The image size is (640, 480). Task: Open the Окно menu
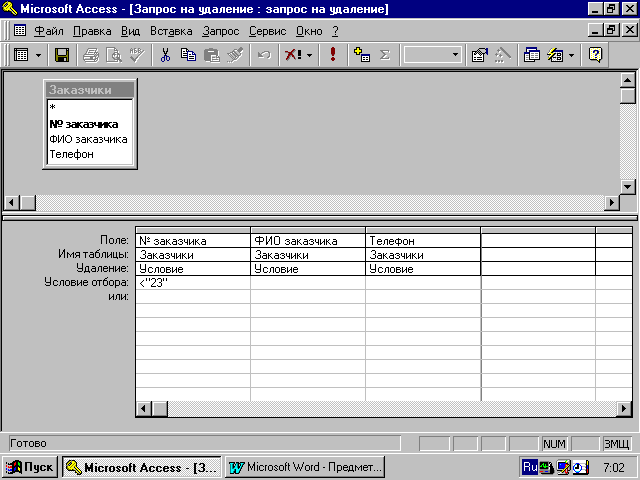(309, 31)
